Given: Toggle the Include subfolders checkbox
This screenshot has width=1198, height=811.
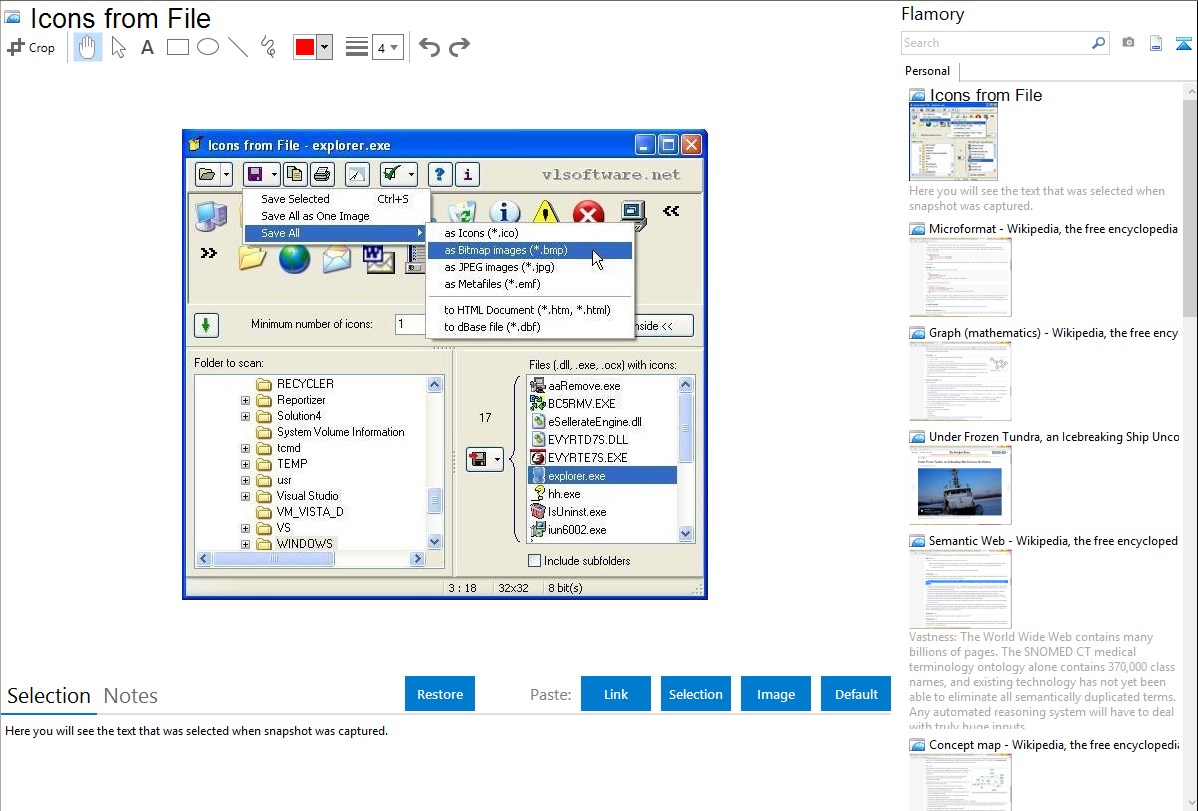Looking at the screenshot, I should [534, 561].
